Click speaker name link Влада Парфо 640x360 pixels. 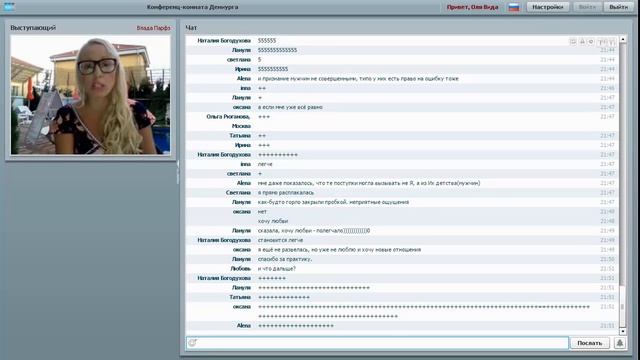coord(153,28)
